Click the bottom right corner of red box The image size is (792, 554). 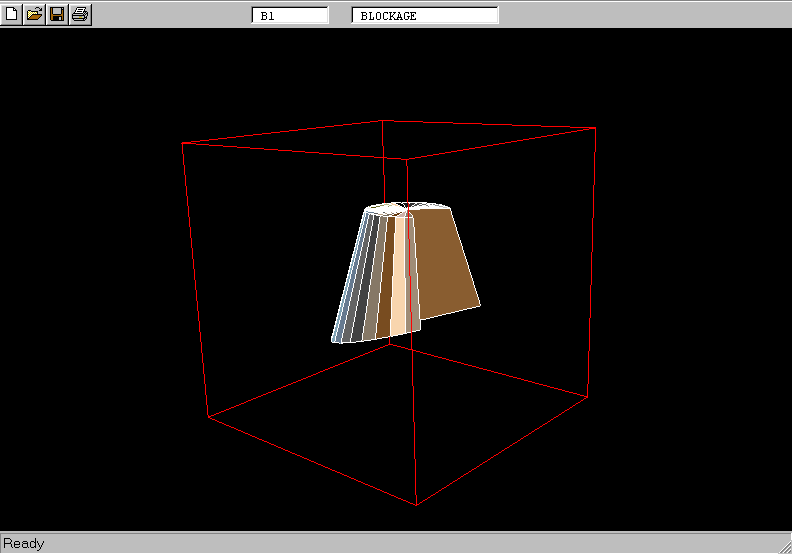586,392
